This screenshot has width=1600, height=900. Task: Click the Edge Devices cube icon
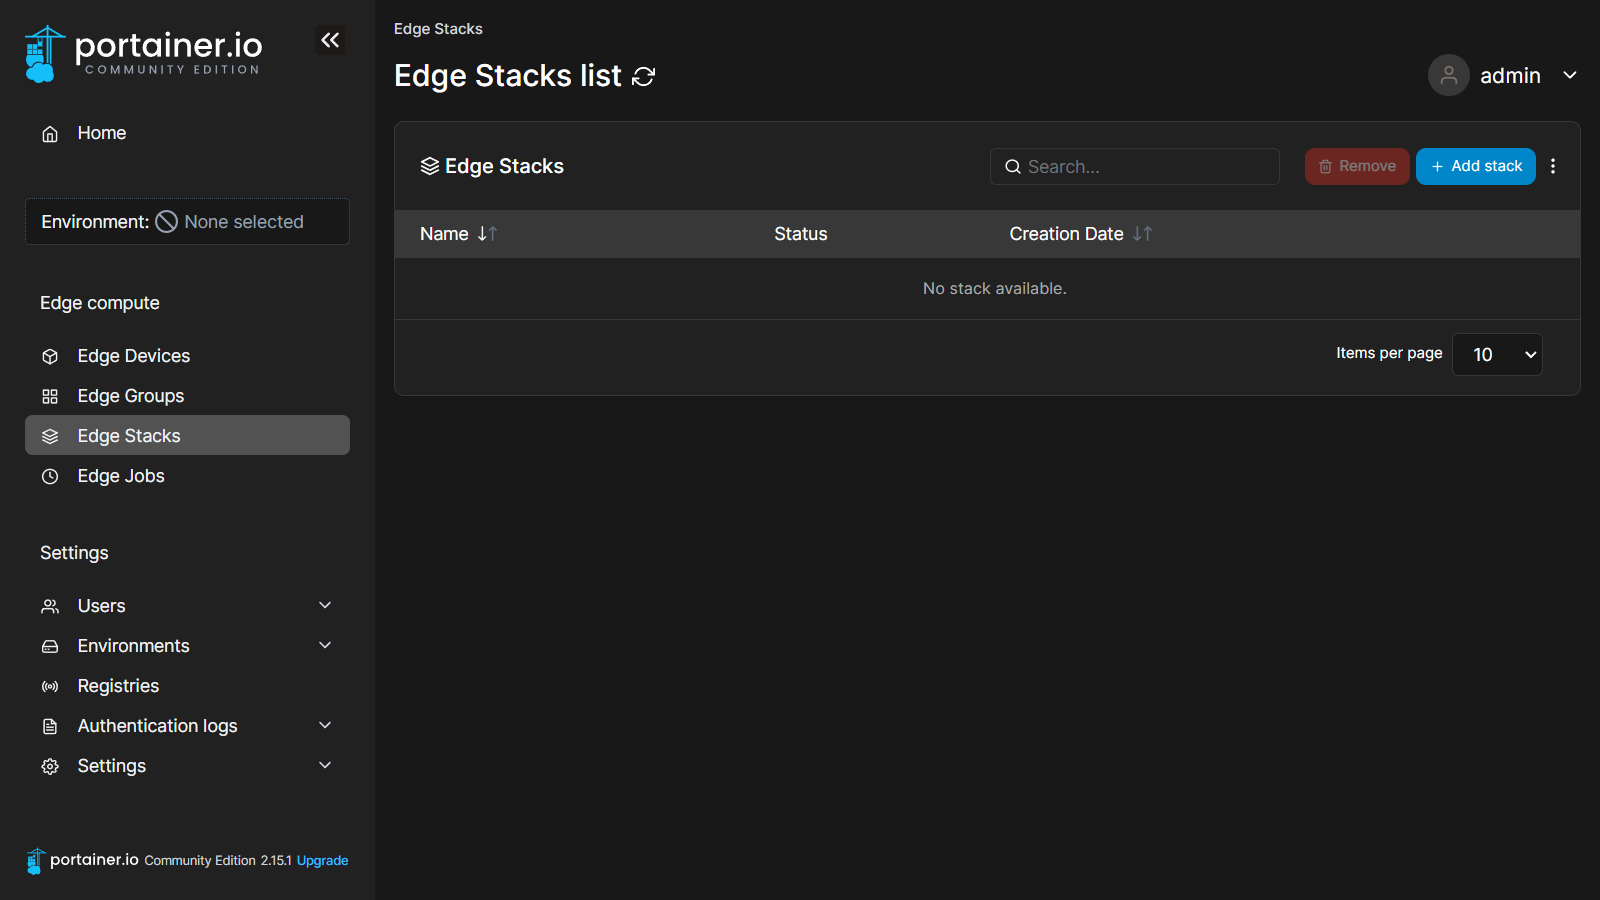point(50,357)
